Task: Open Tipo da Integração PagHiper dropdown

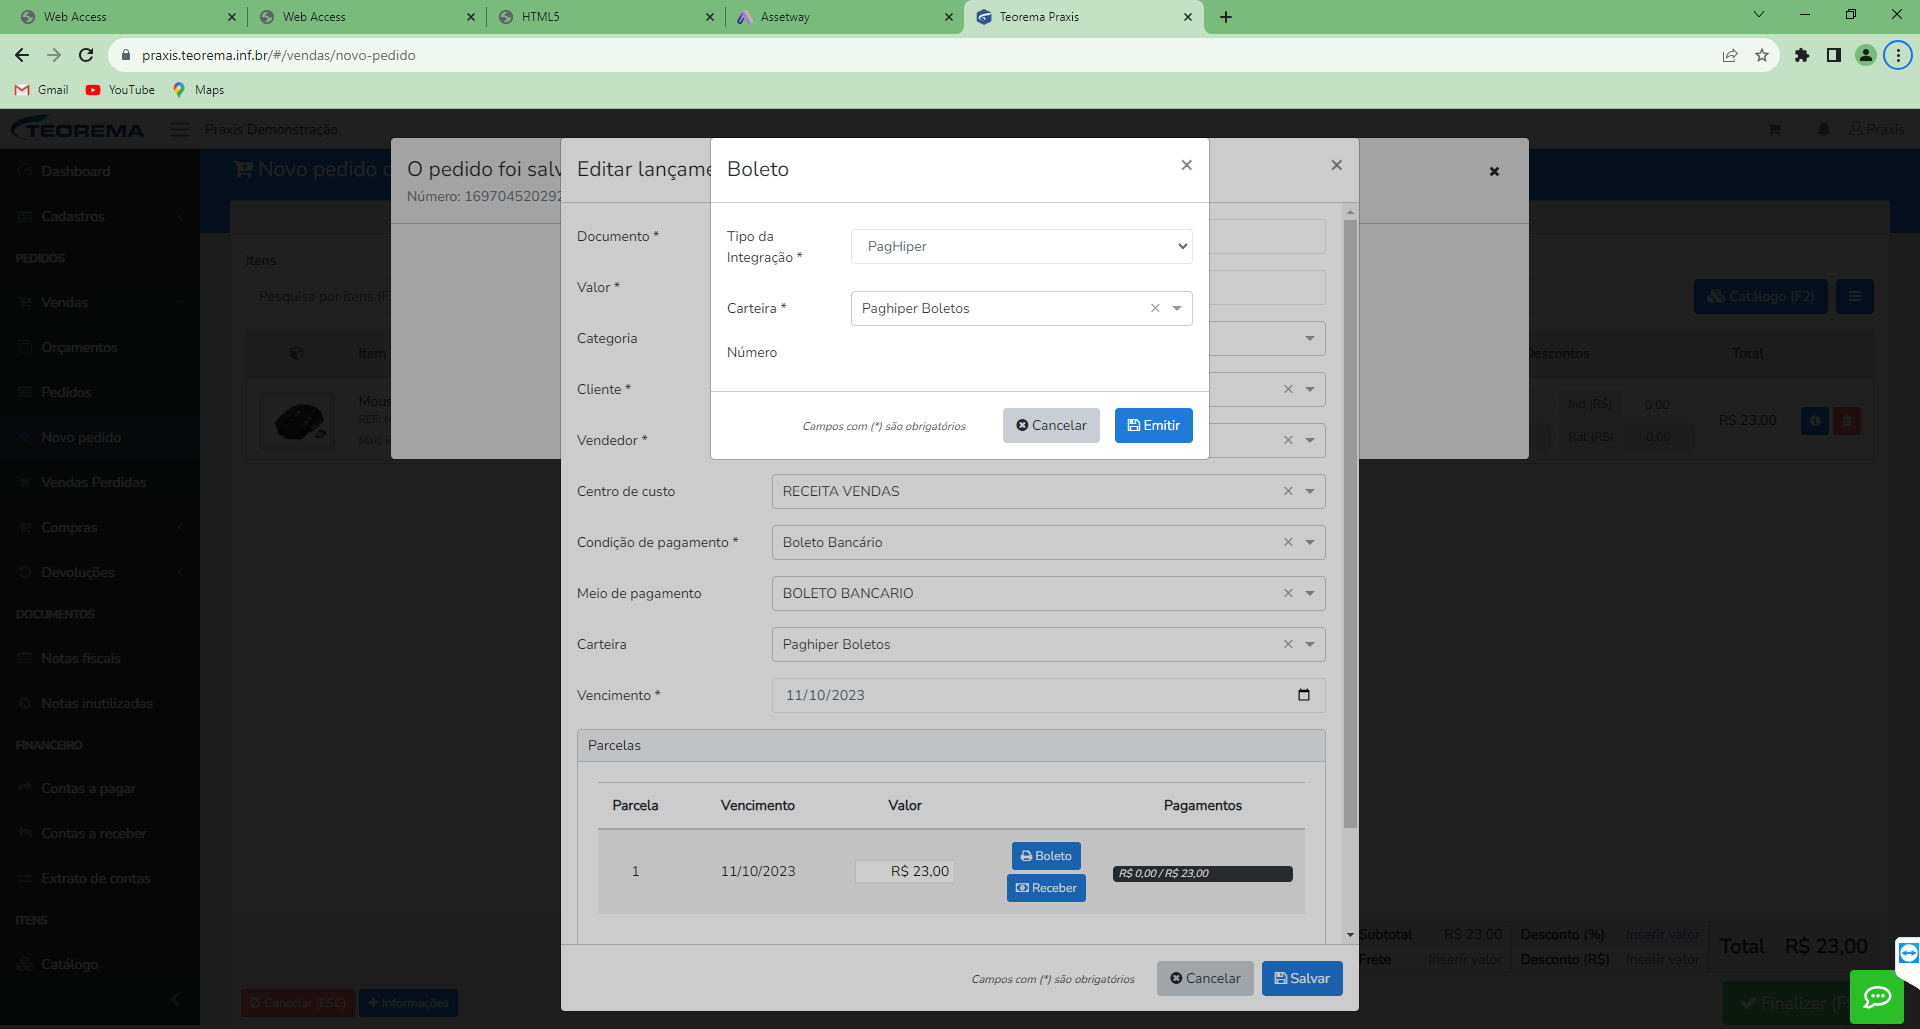Action: coord(1021,246)
